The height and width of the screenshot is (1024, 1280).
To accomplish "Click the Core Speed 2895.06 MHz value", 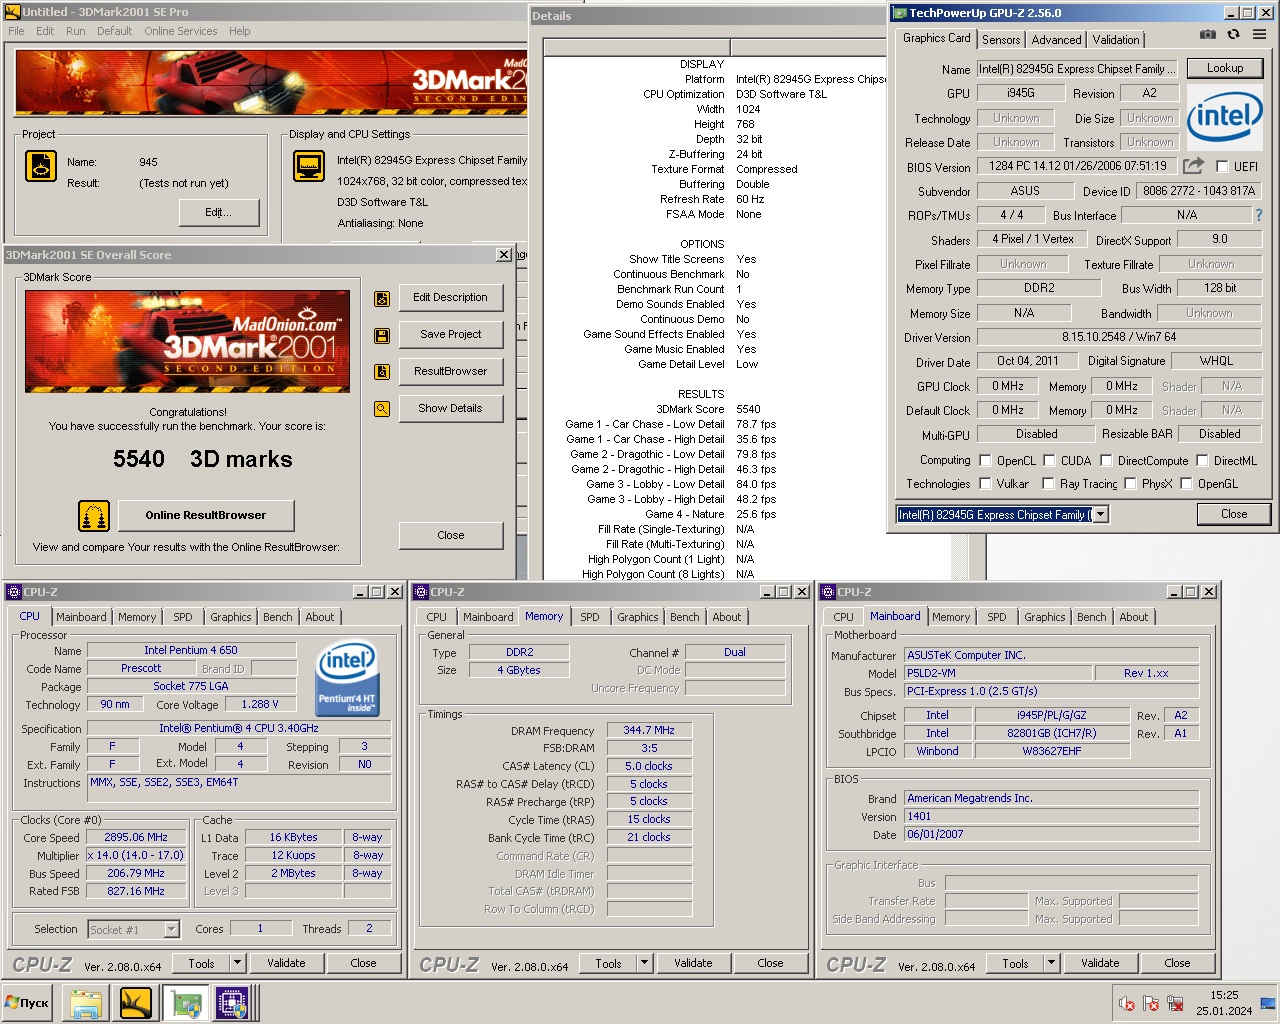I will click(x=137, y=837).
